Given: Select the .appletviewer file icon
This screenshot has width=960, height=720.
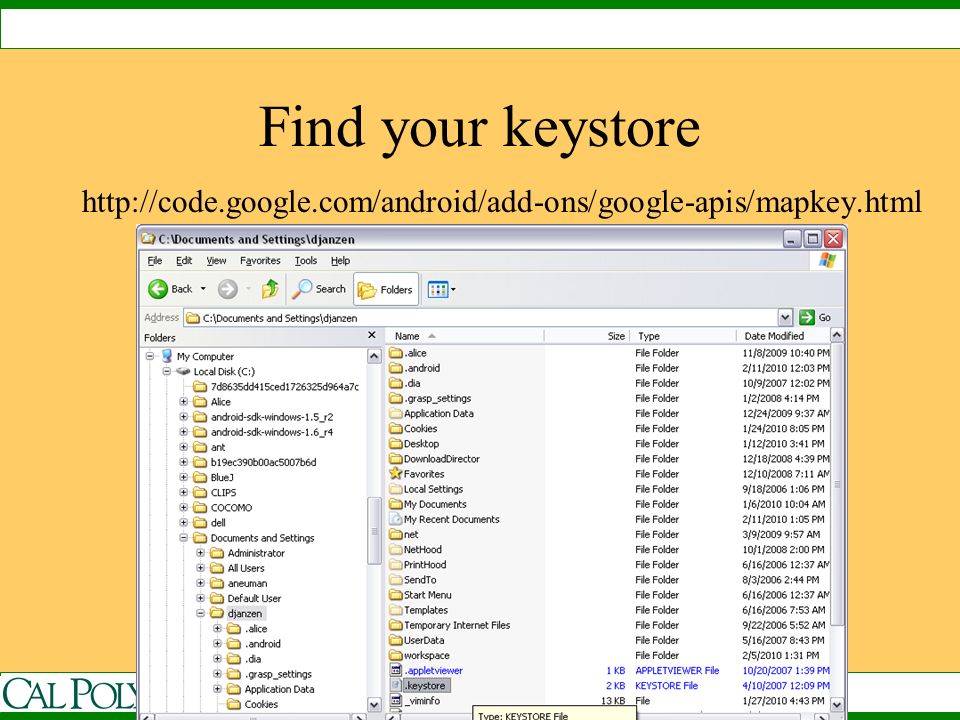Looking at the screenshot, I should (396, 670).
